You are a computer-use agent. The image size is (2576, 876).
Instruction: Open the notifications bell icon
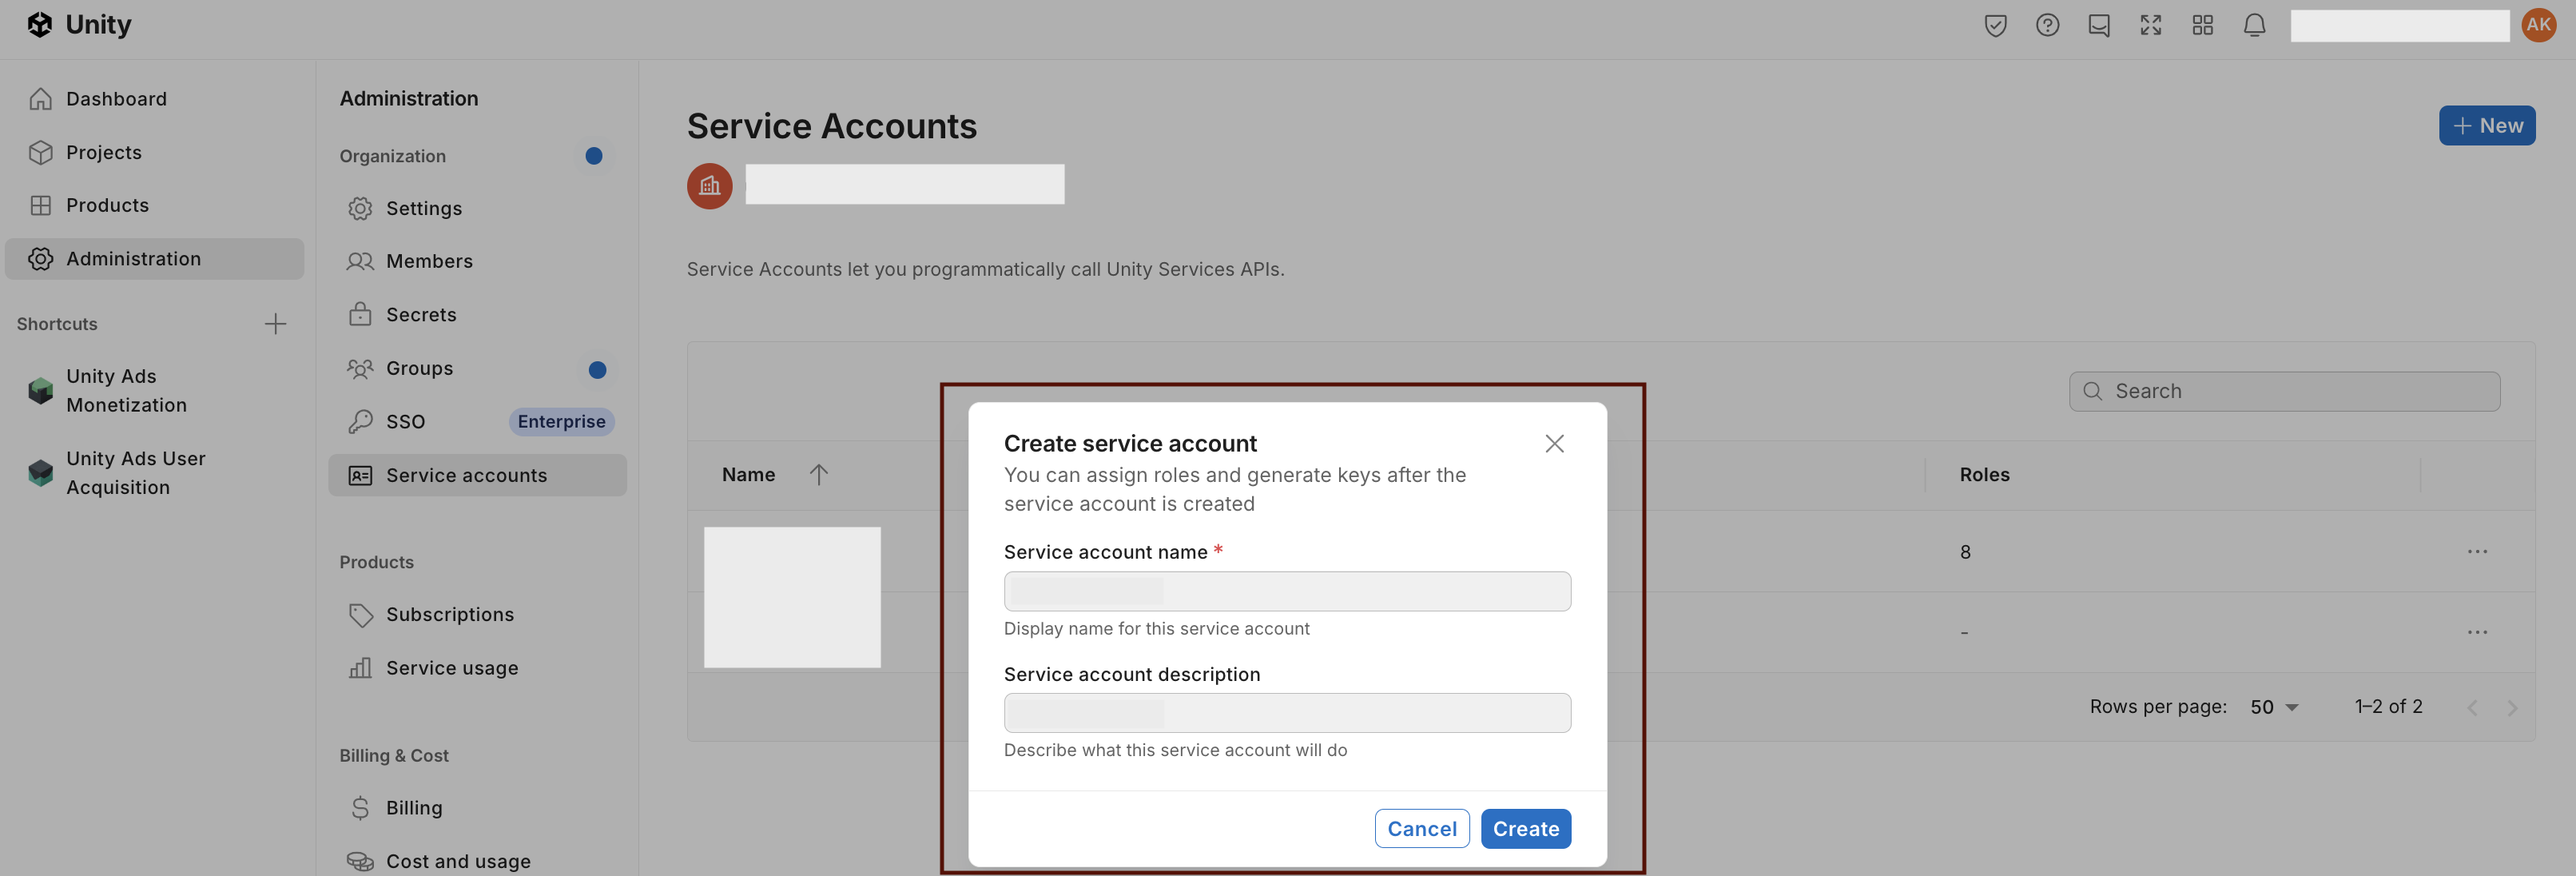(x=2254, y=25)
